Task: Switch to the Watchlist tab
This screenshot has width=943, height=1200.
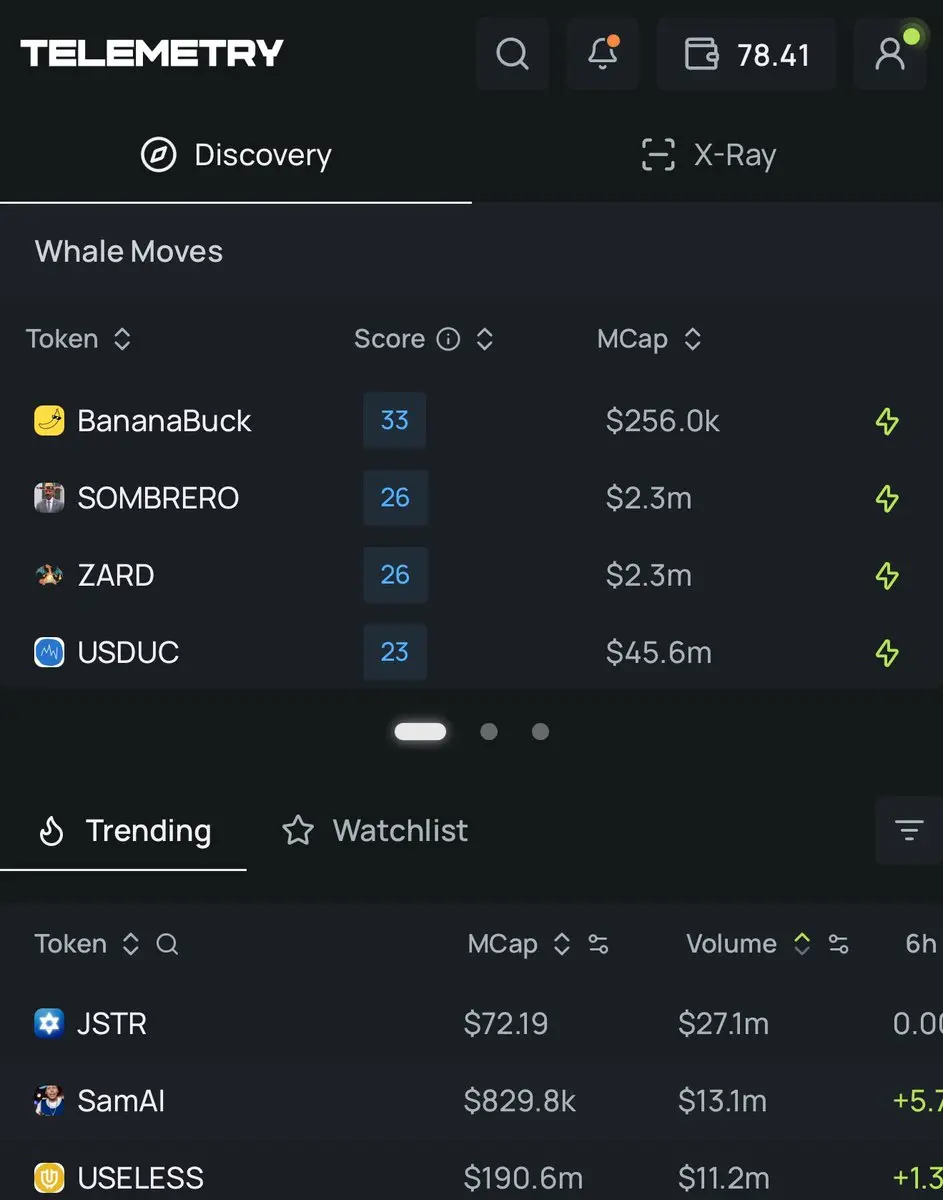Action: coord(375,830)
